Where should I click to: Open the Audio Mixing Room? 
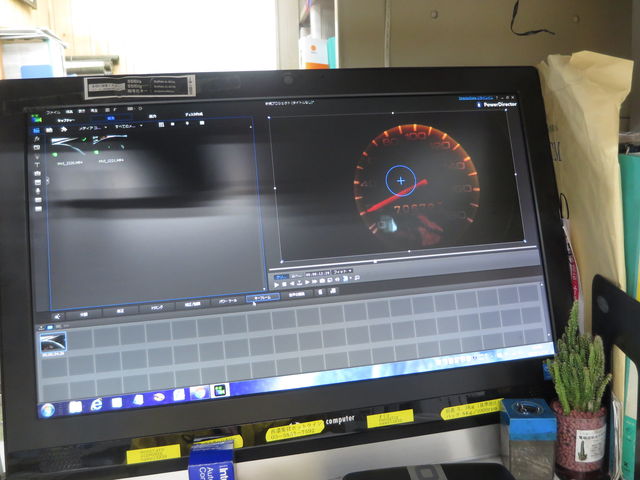38,182
